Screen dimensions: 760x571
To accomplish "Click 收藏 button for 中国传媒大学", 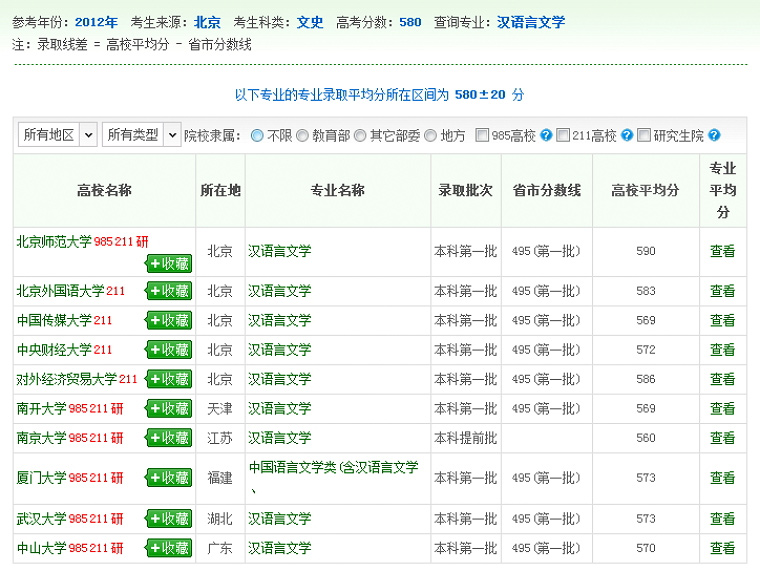I will point(168,320).
